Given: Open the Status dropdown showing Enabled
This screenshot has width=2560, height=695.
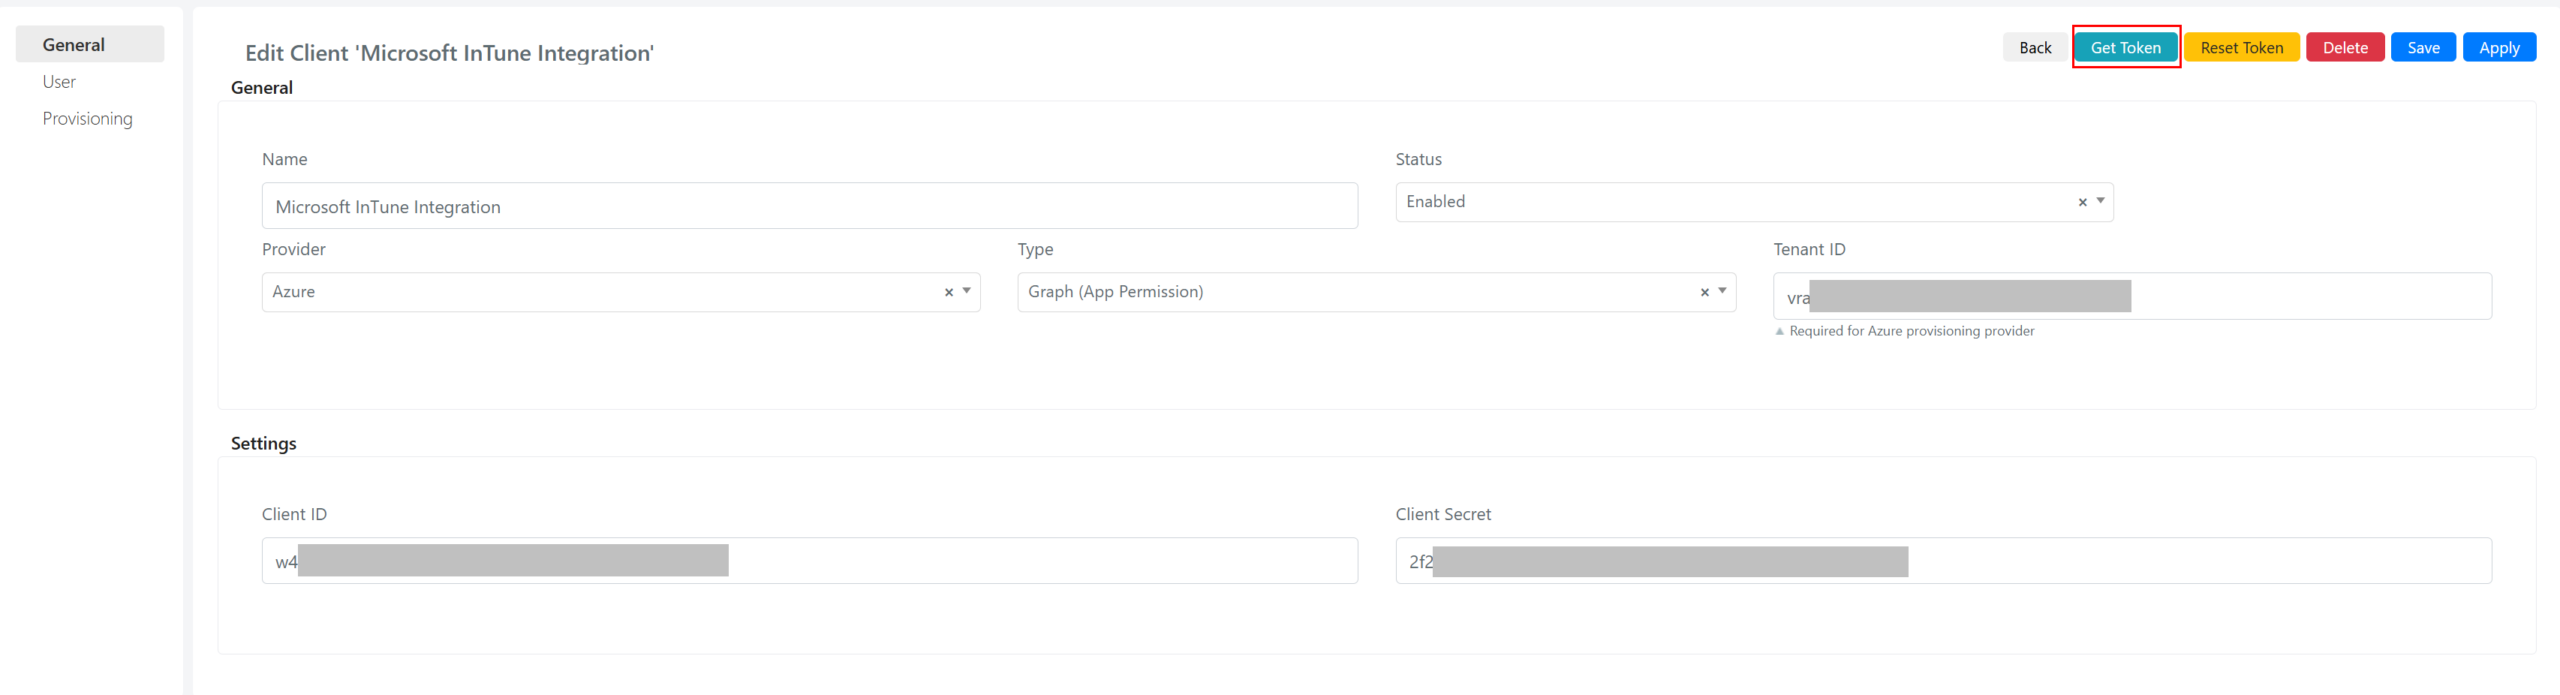Looking at the screenshot, I should click(x=1754, y=202).
